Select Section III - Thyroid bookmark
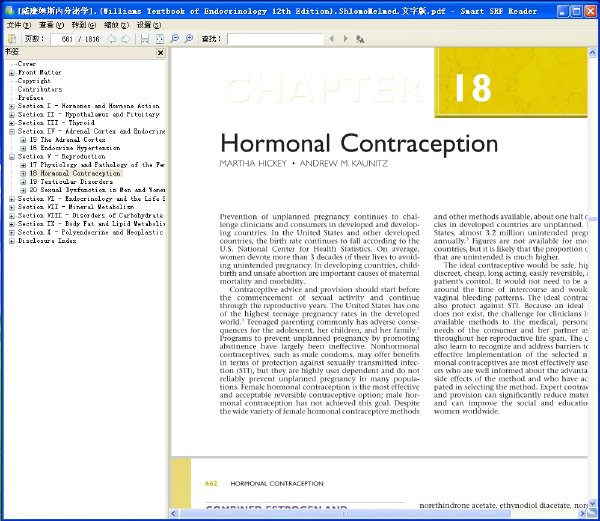The width and height of the screenshot is (600, 521). (x=56, y=123)
